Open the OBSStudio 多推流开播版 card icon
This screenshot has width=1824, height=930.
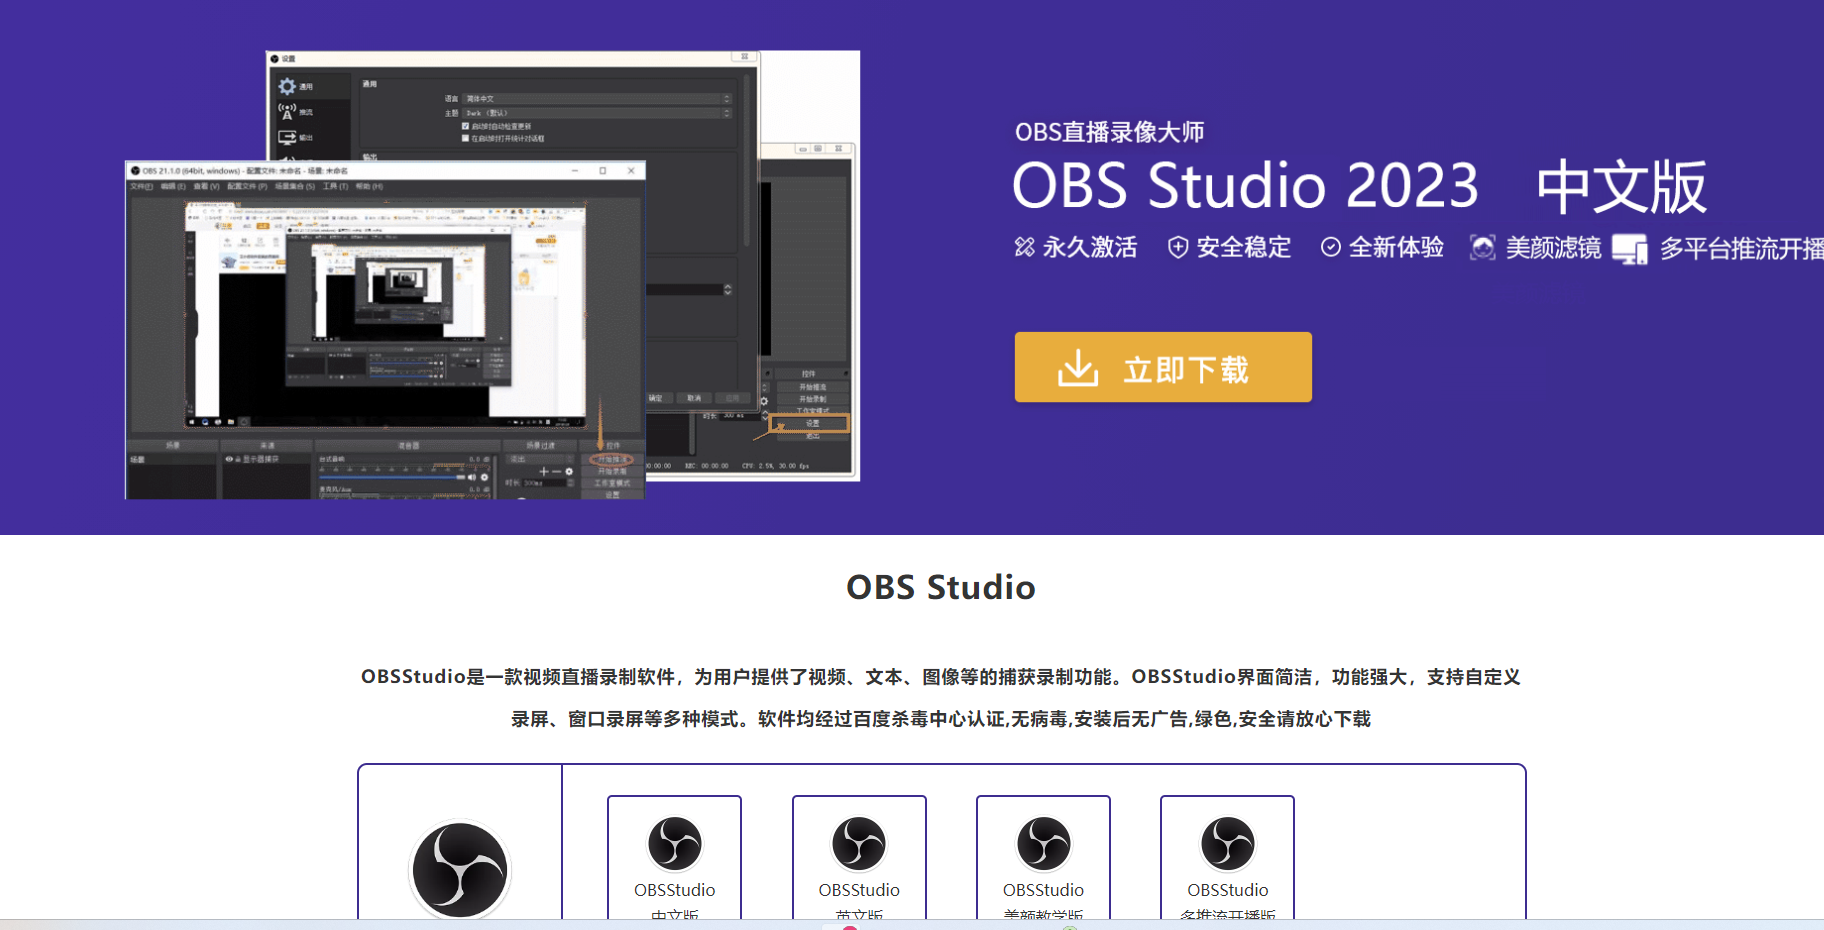coord(1228,843)
